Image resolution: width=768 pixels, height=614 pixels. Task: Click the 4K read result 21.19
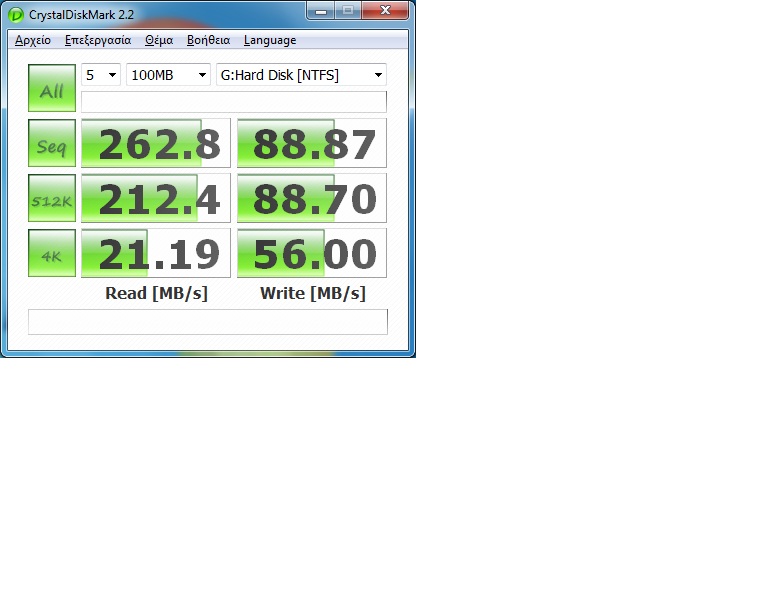coord(156,253)
